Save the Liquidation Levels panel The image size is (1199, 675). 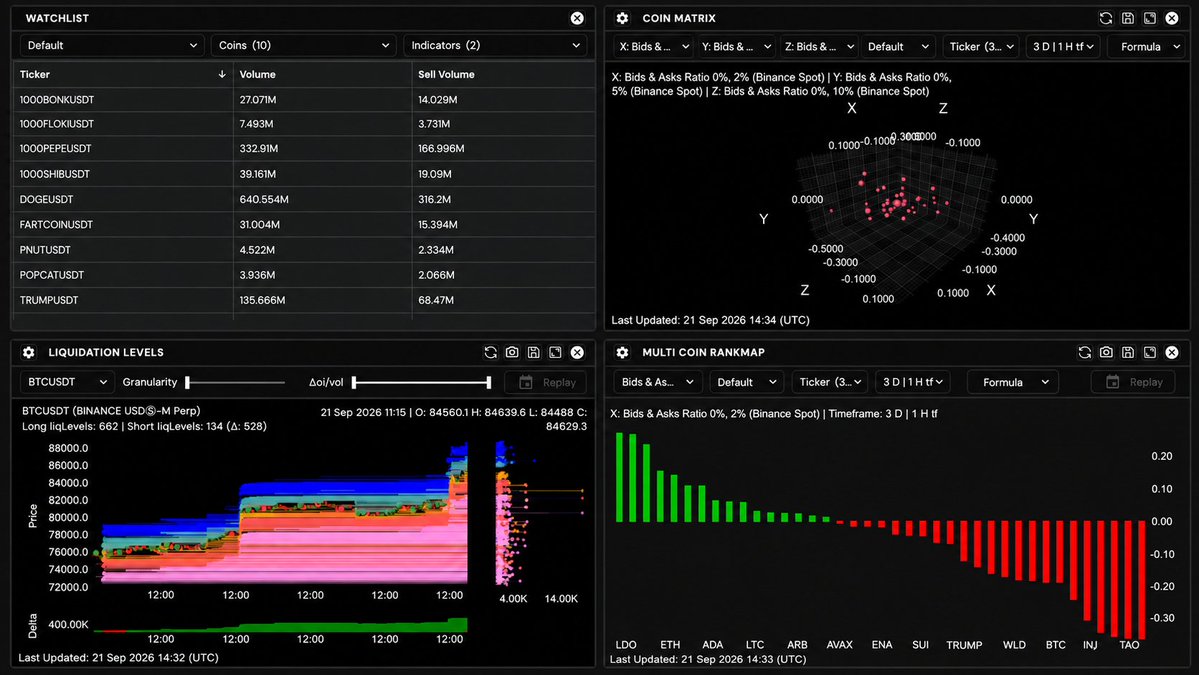(x=534, y=352)
